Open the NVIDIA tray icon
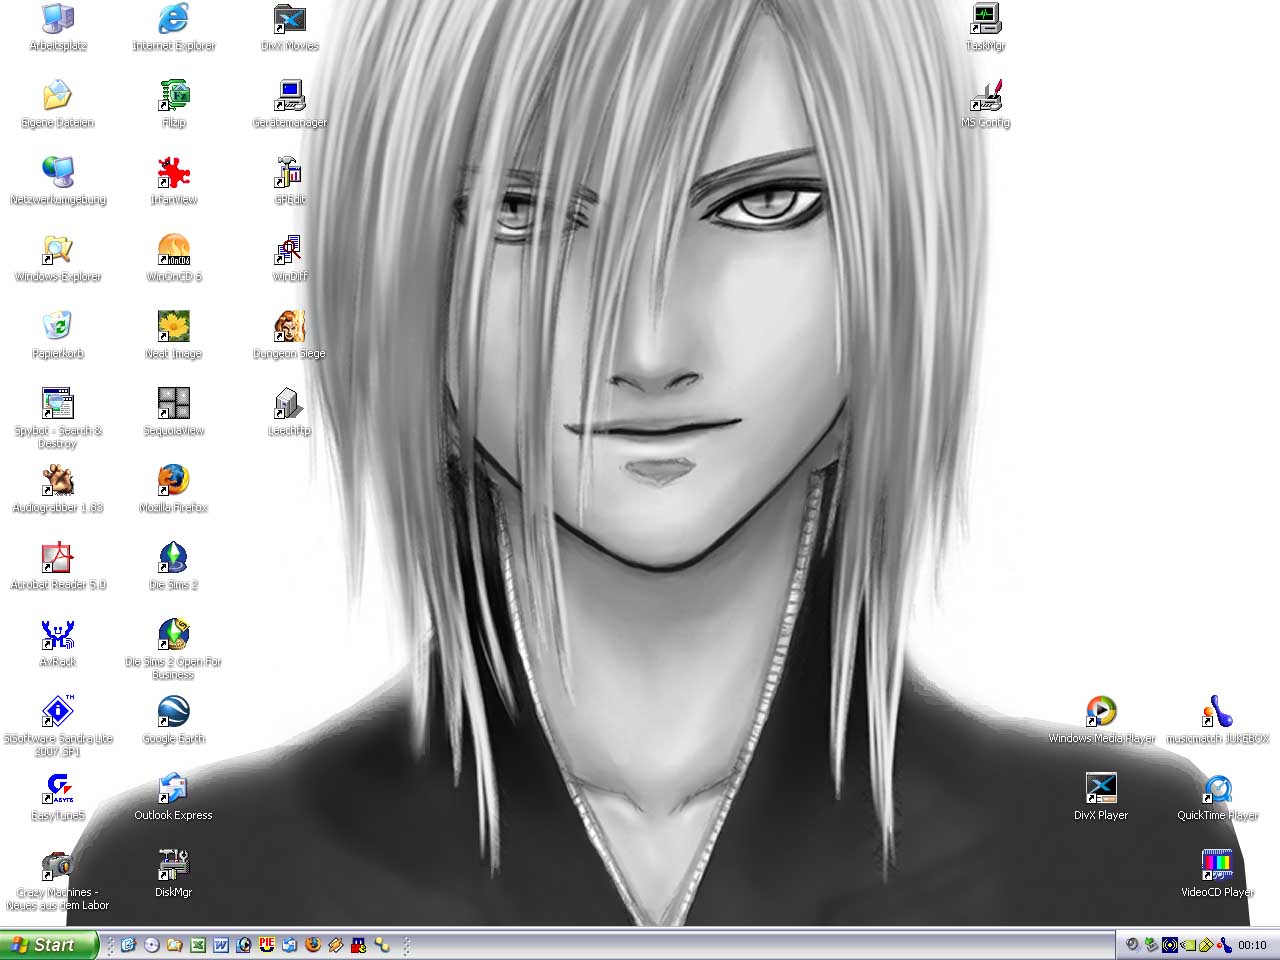 tap(1188, 944)
